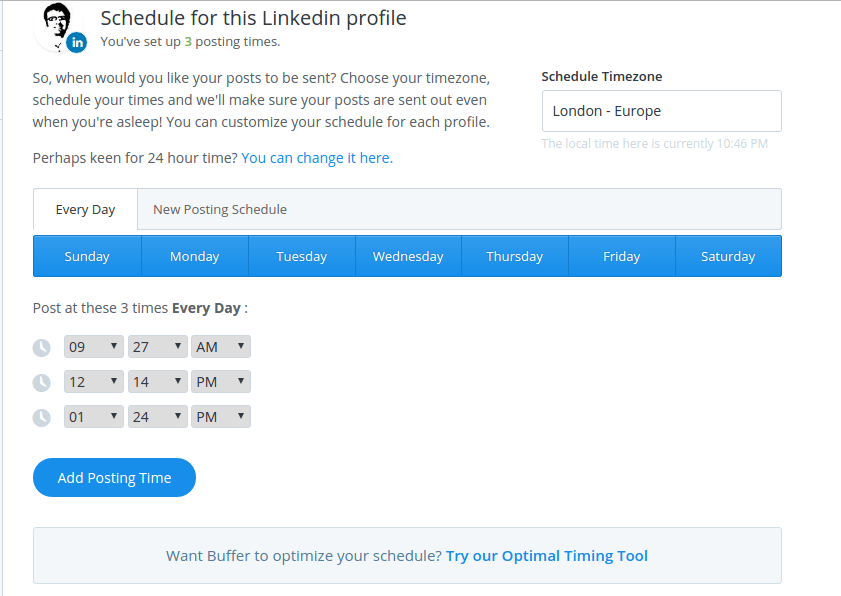Screen dimensions: 841x596
Task: Click clock icon beside 09:27 AM time
Action: pos(41,348)
